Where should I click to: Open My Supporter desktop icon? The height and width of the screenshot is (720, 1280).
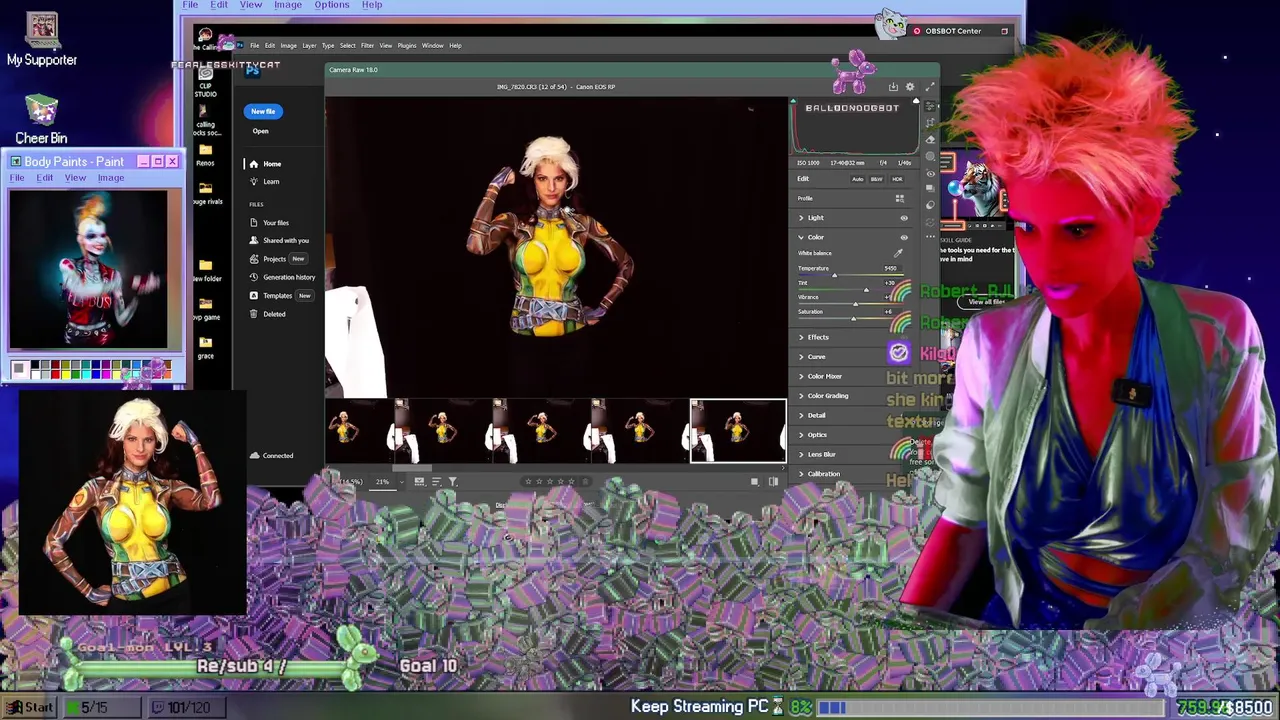pos(42,40)
